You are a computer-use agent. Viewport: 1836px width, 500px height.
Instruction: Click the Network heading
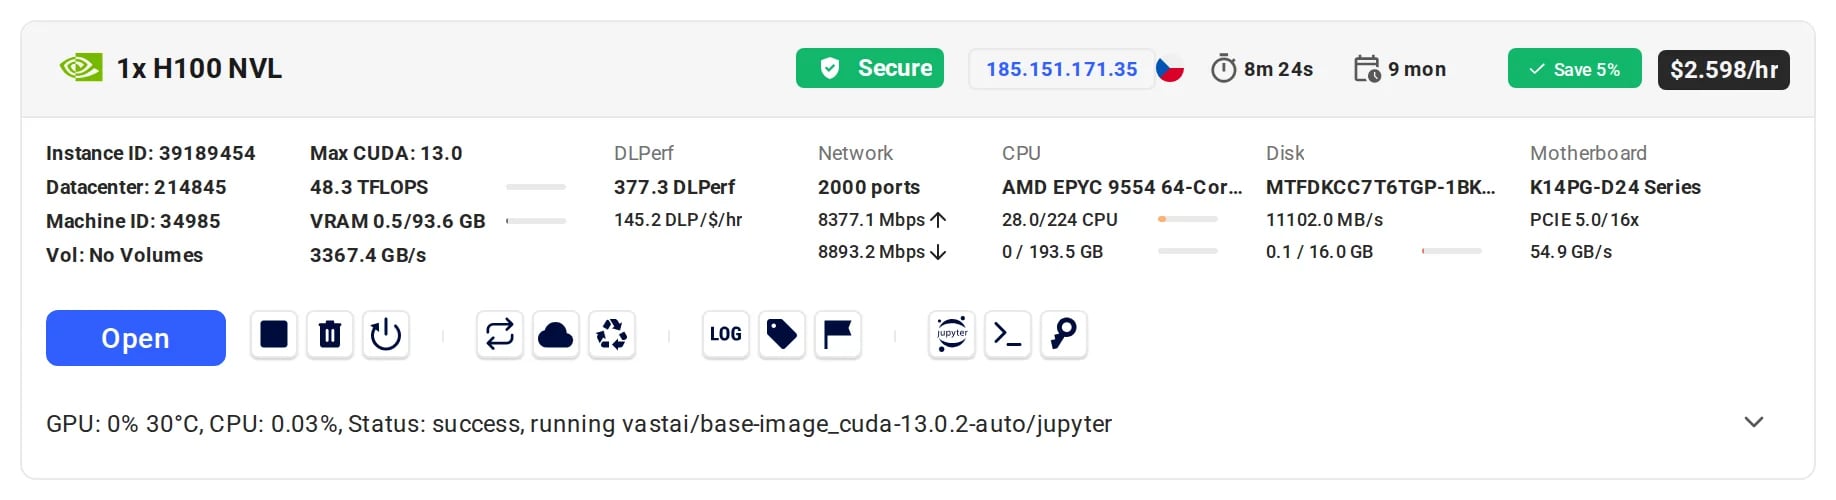(855, 153)
